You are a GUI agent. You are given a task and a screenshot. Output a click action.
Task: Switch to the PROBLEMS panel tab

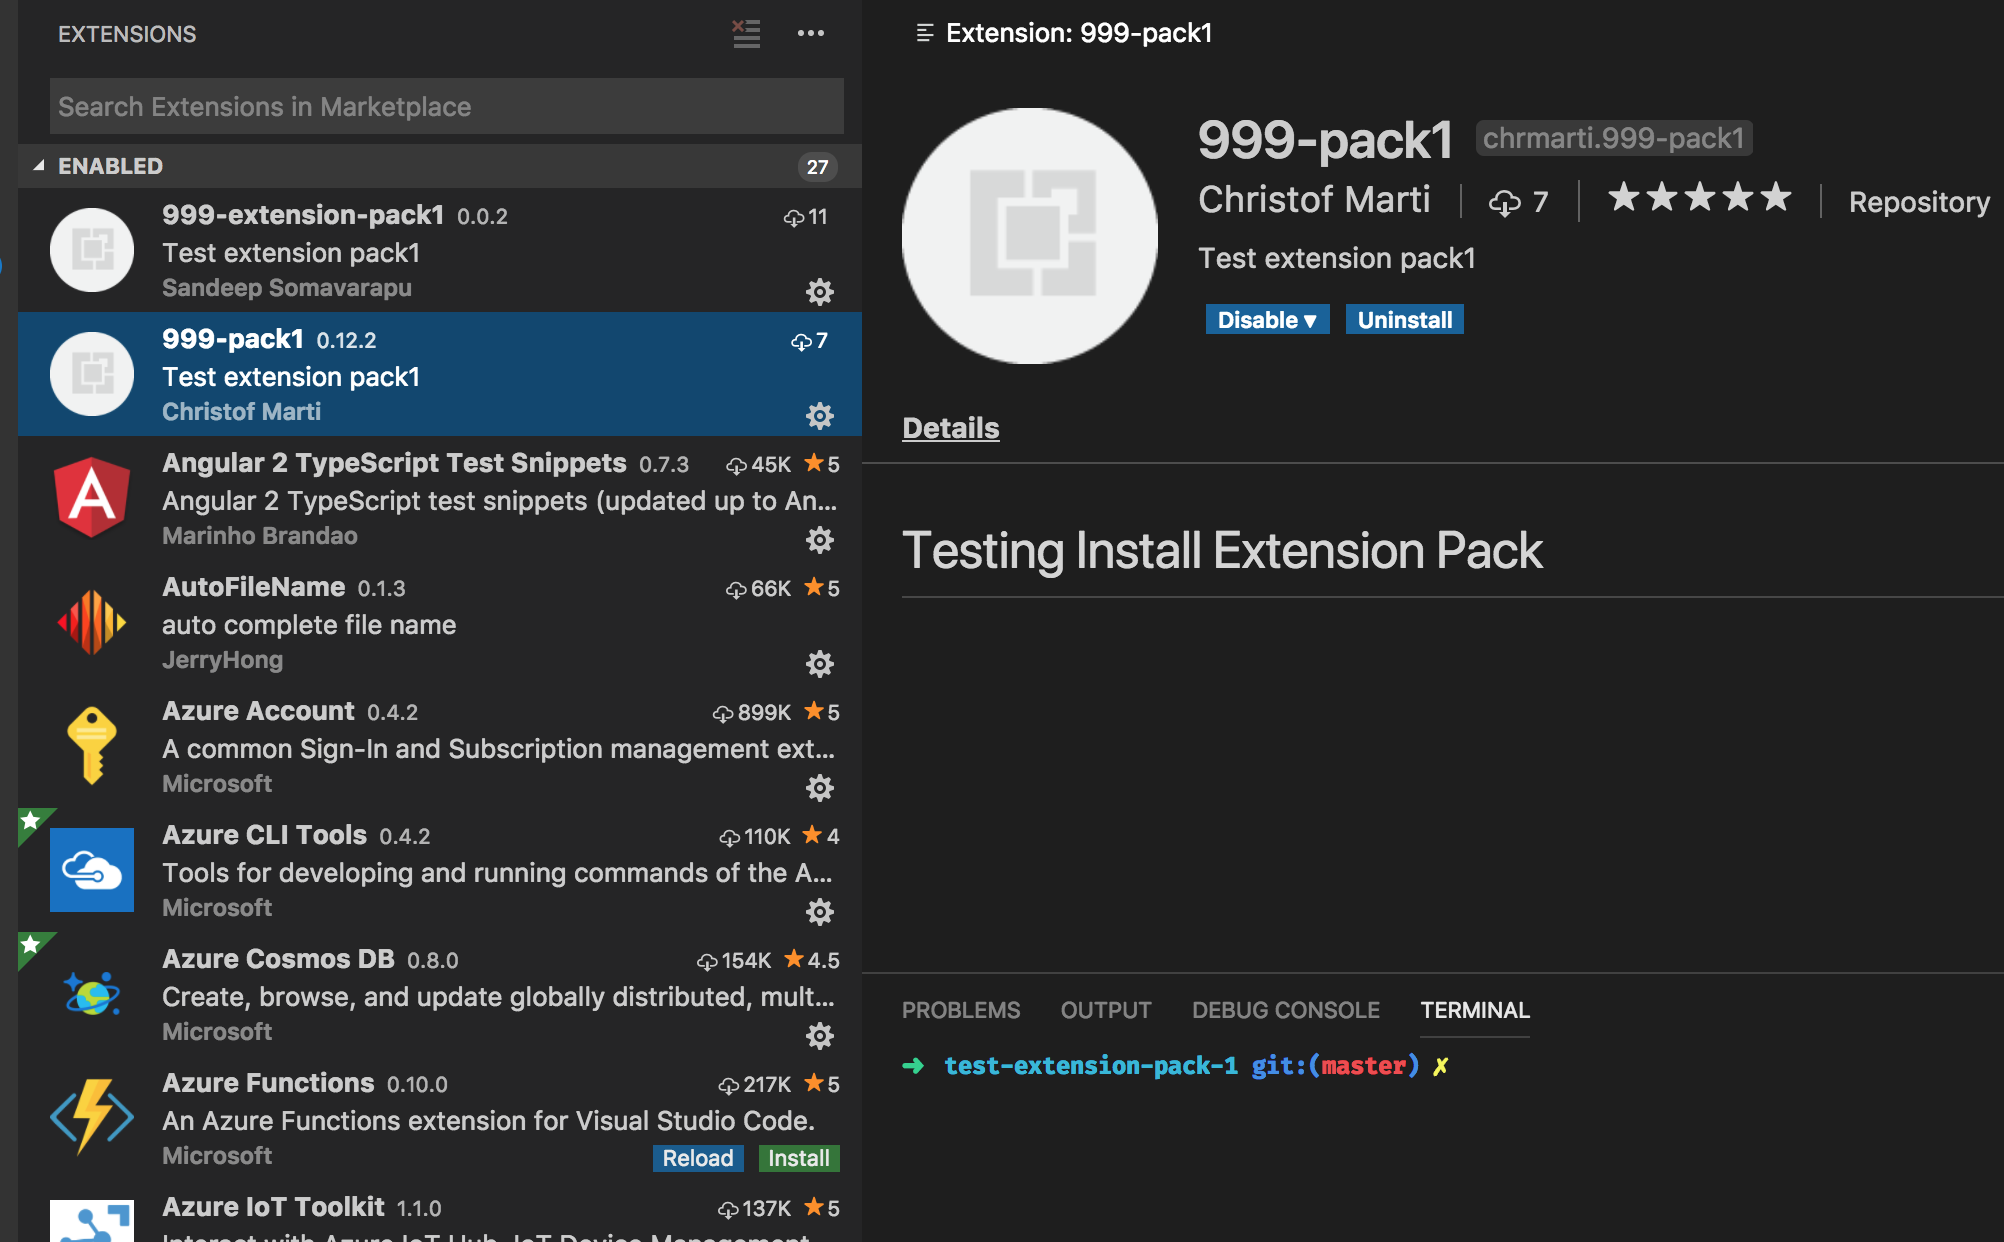click(961, 1010)
